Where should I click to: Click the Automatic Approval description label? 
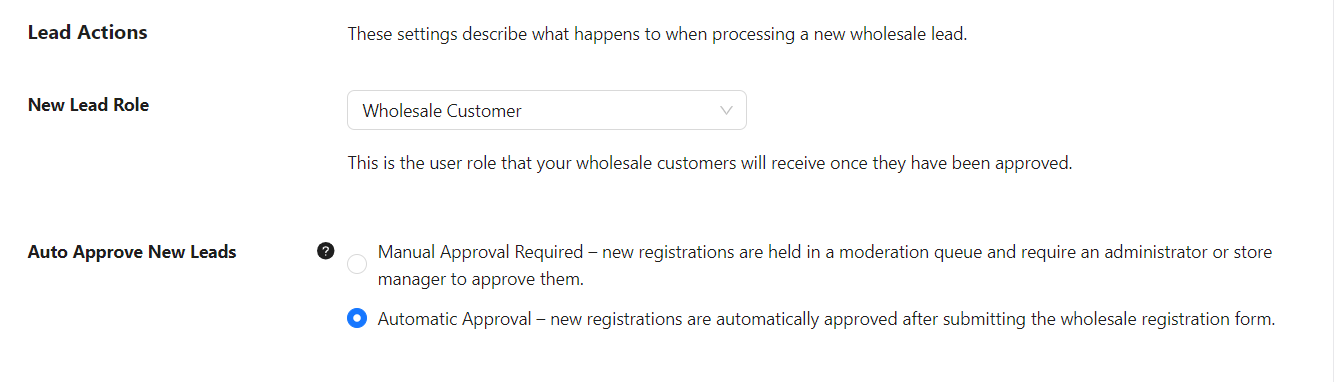tap(827, 320)
